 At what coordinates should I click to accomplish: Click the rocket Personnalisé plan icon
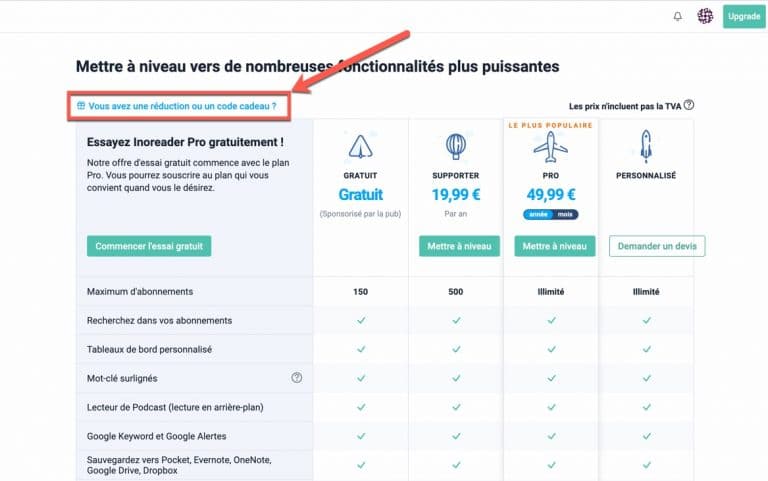click(x=646, y=147)
